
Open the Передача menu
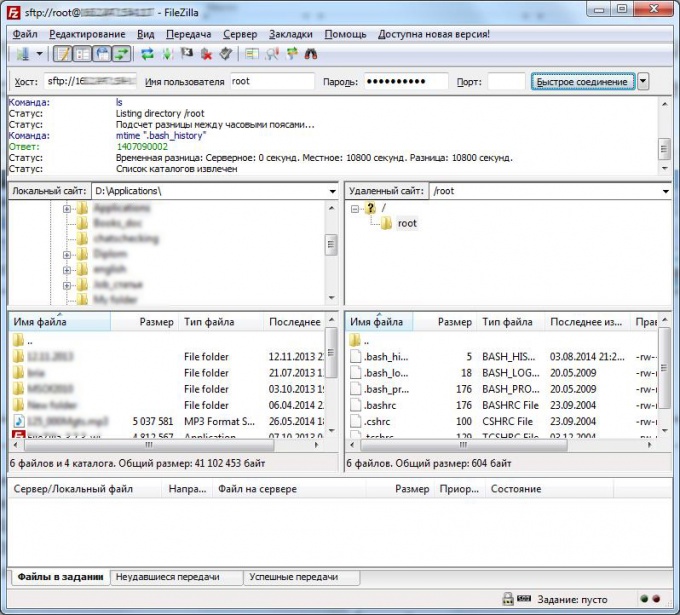[x=189, y=34]
